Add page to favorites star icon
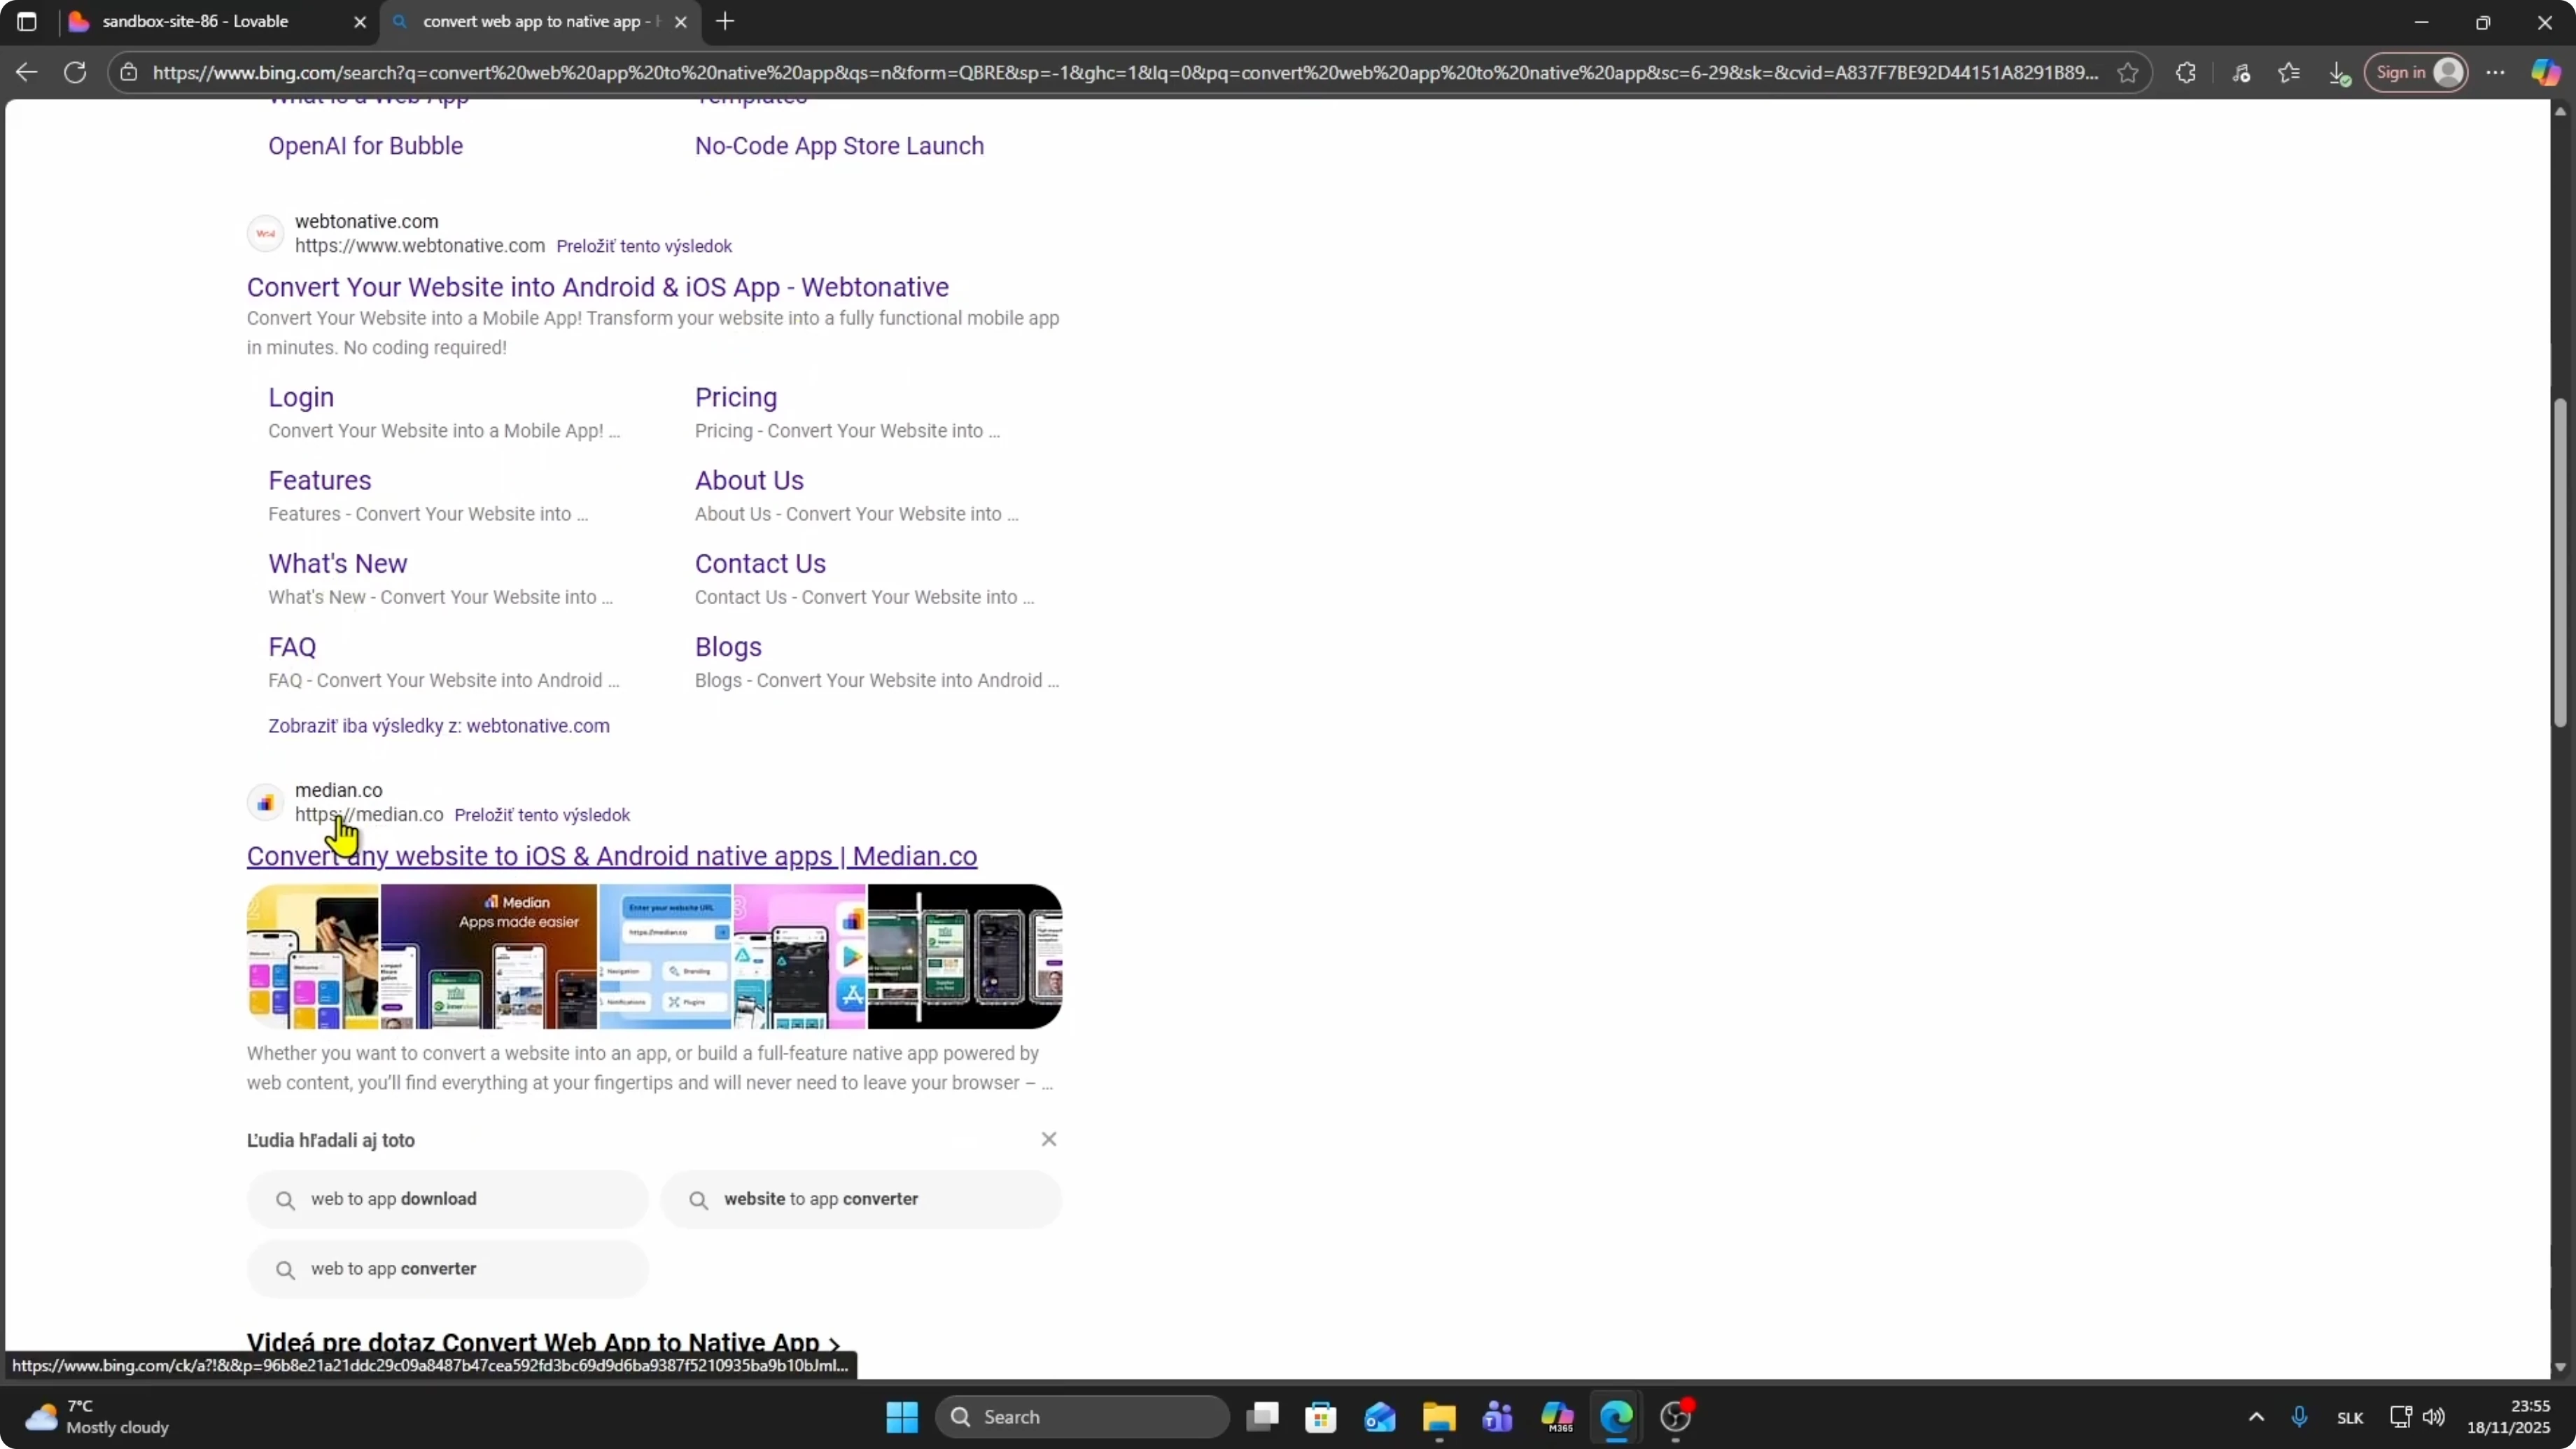Image resolution: width=2576 pixels, height=1449 pixels. click(2128, 72)
